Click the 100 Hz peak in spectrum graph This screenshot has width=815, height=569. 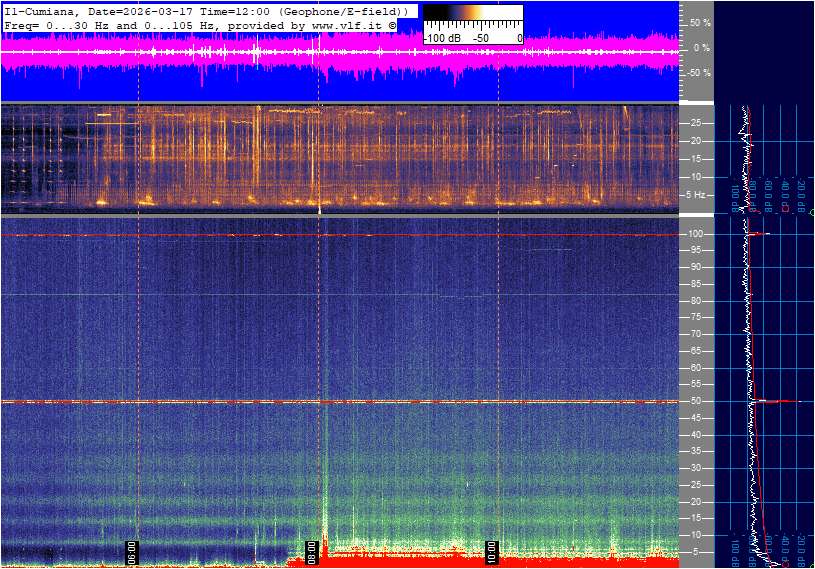pos(758,234)
